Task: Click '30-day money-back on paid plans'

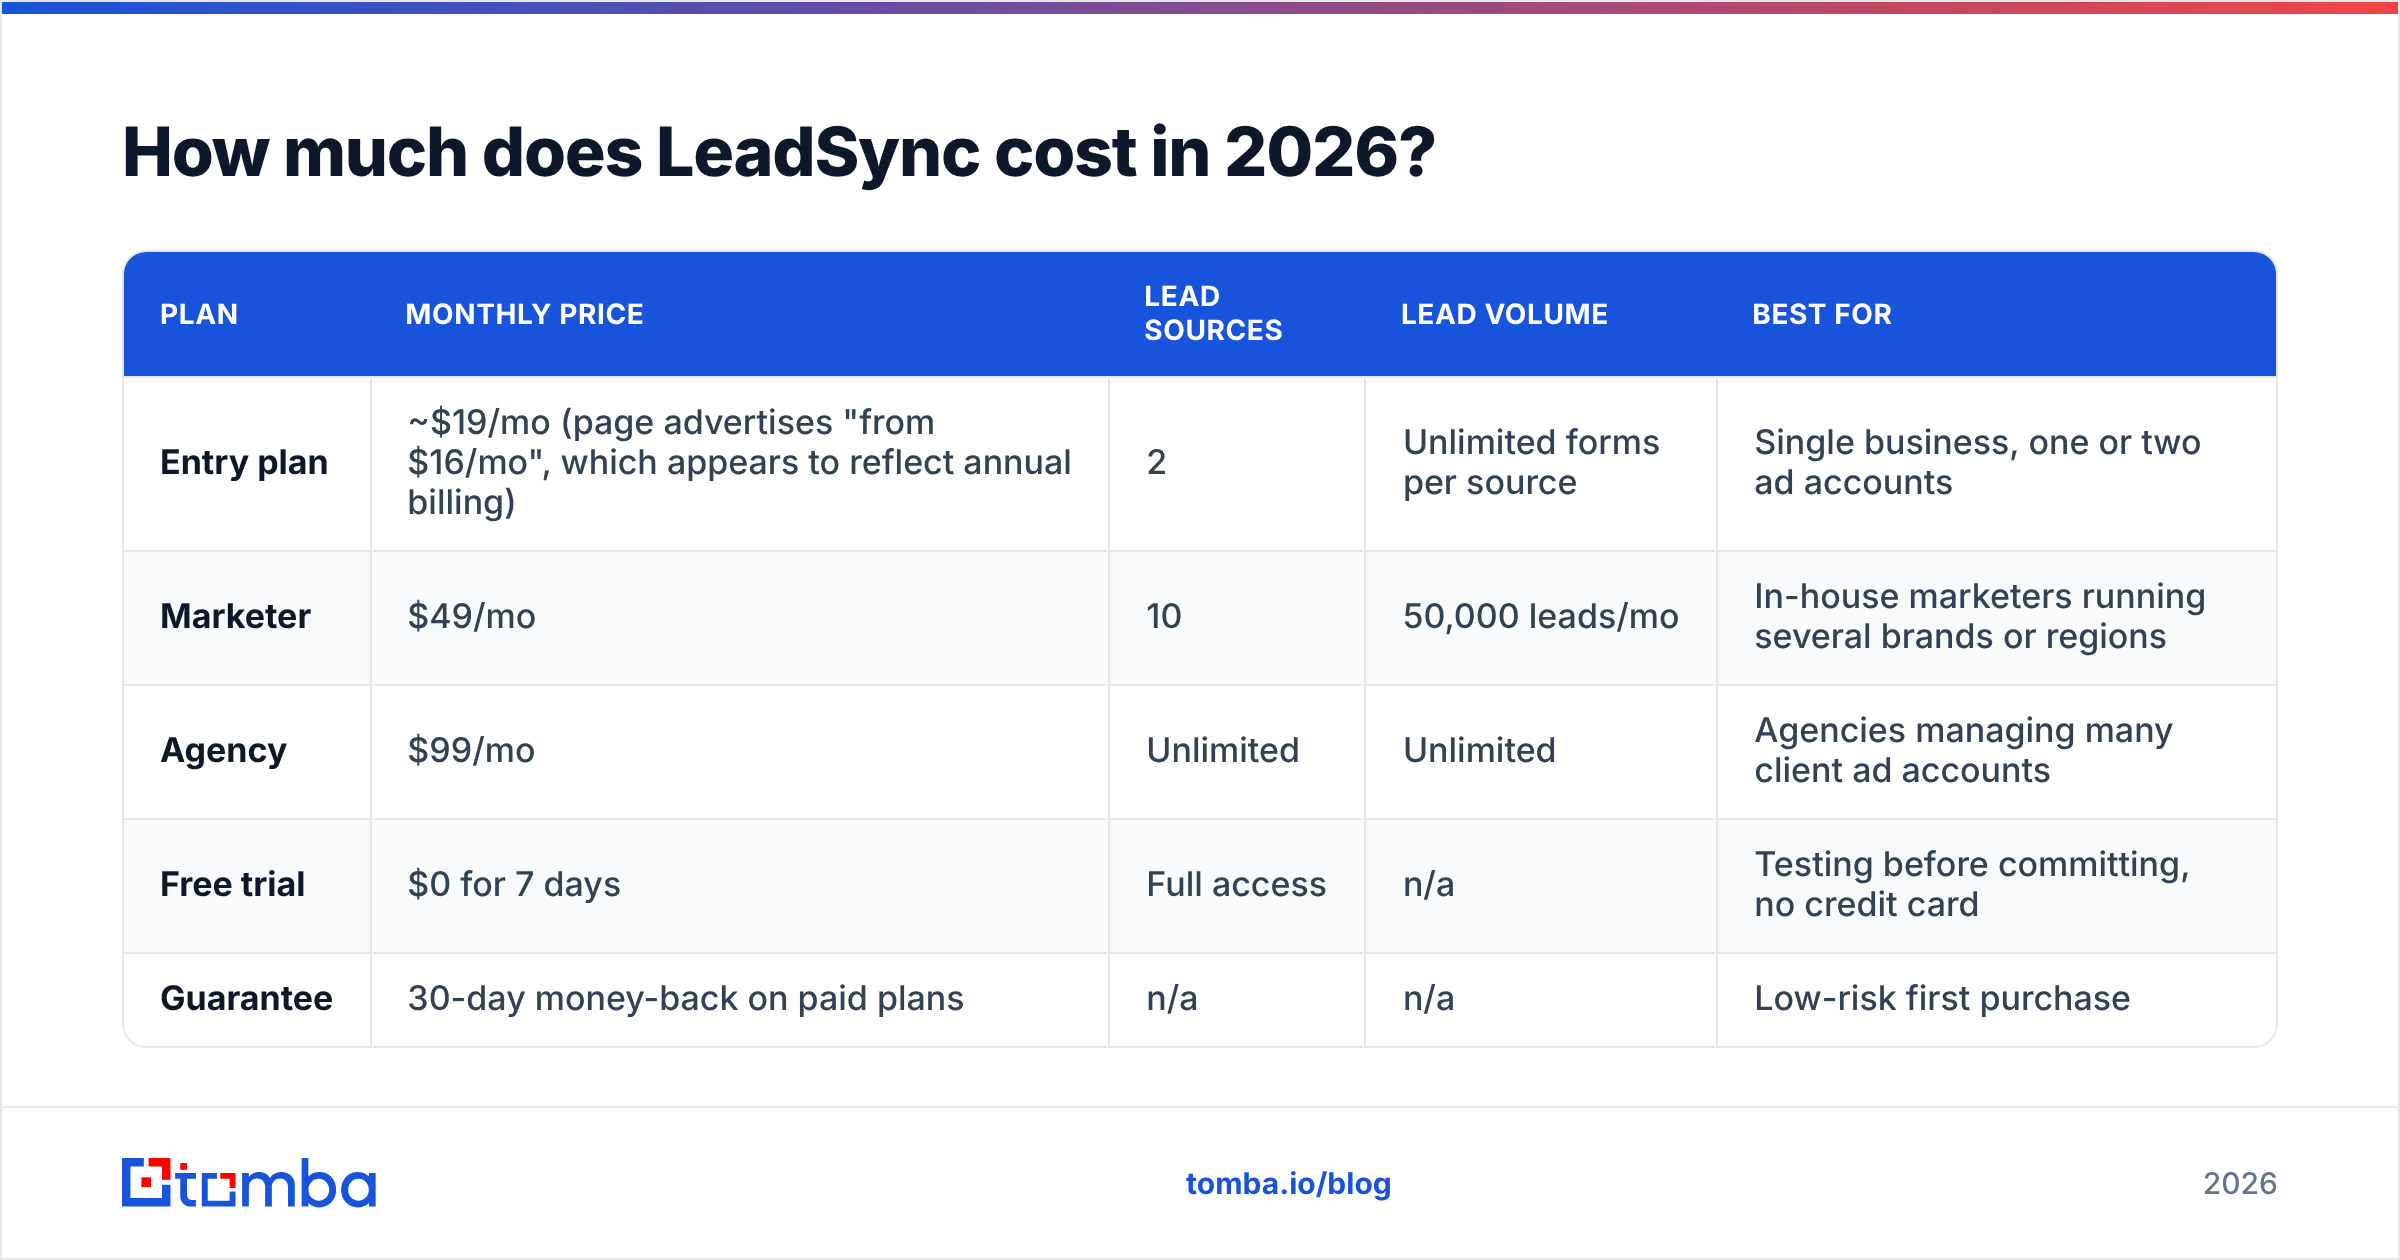Action: pyautogui.click(x=685, y=998)
